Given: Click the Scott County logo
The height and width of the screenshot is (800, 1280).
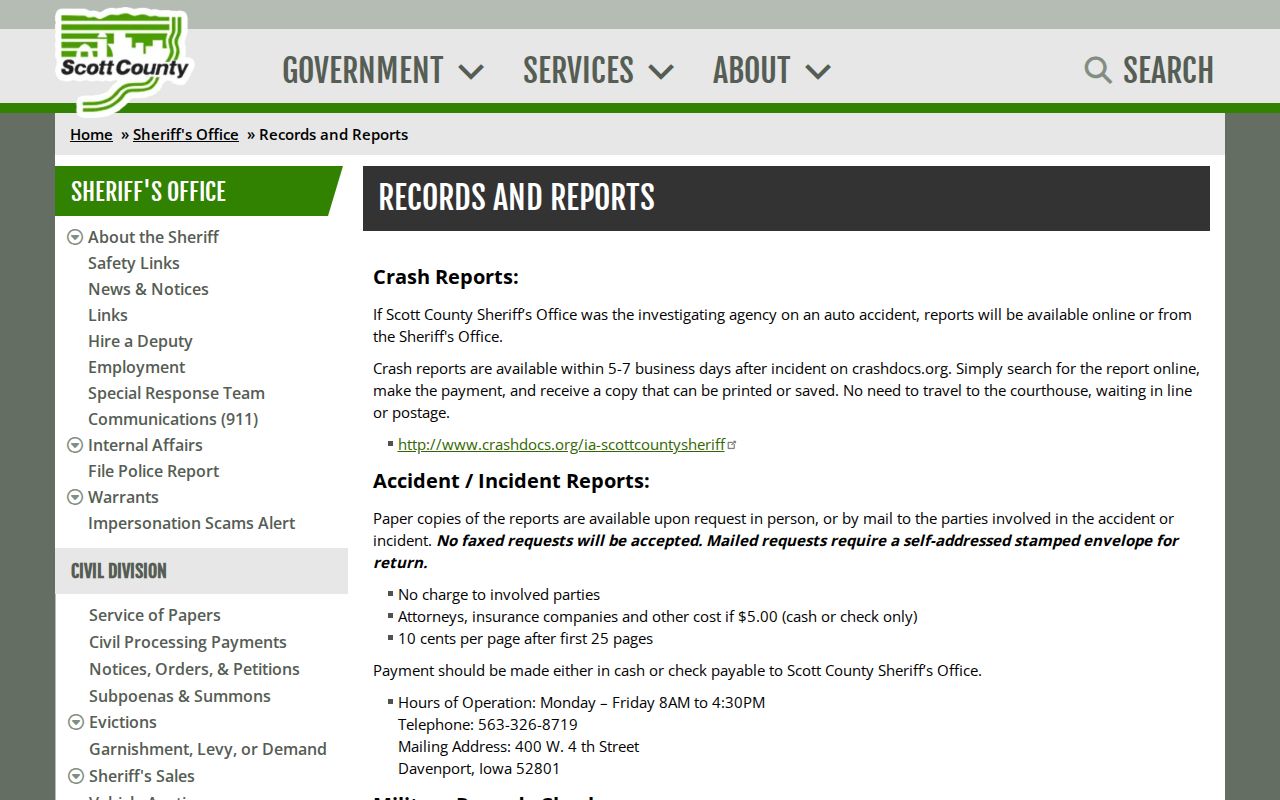Looking at the screenshot, I should click(x=123, y=61).
